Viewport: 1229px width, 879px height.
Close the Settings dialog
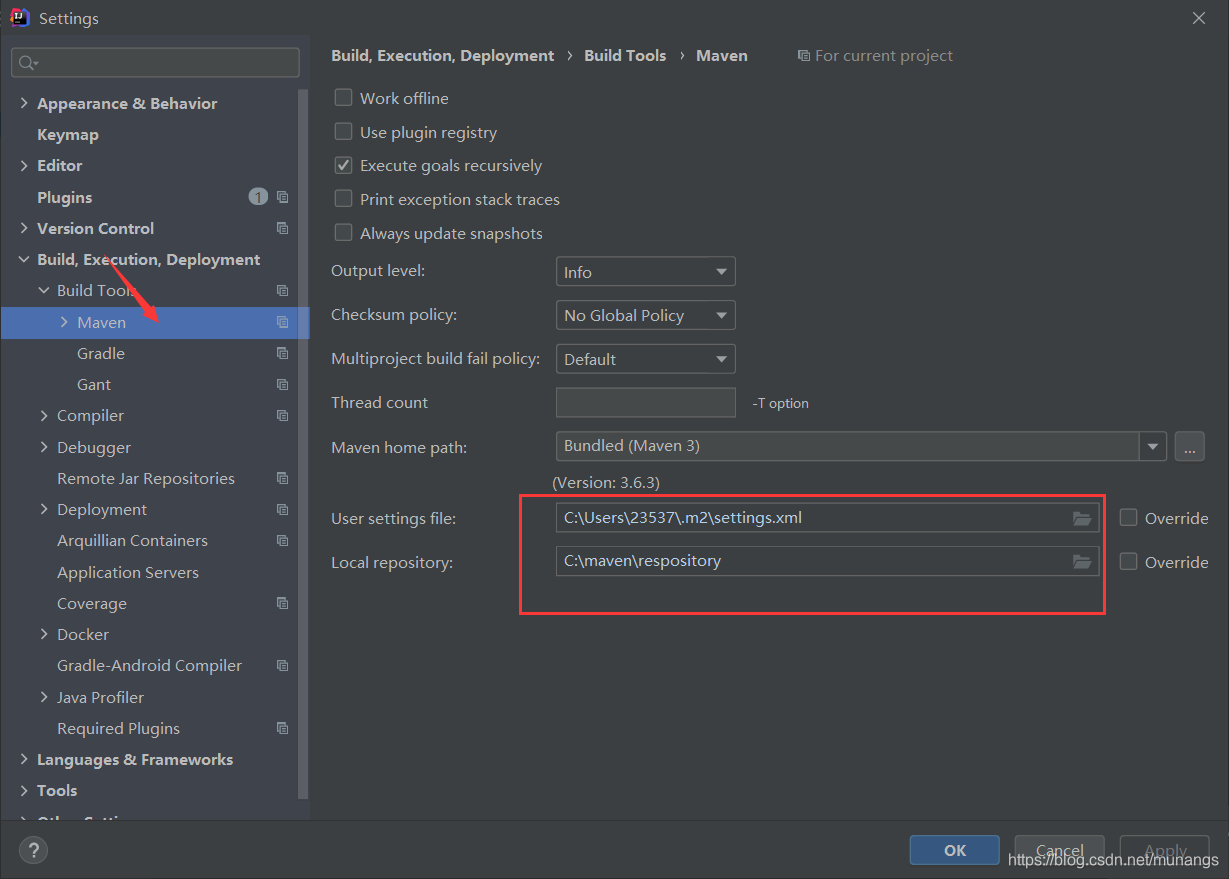(x=1199, y=18)
